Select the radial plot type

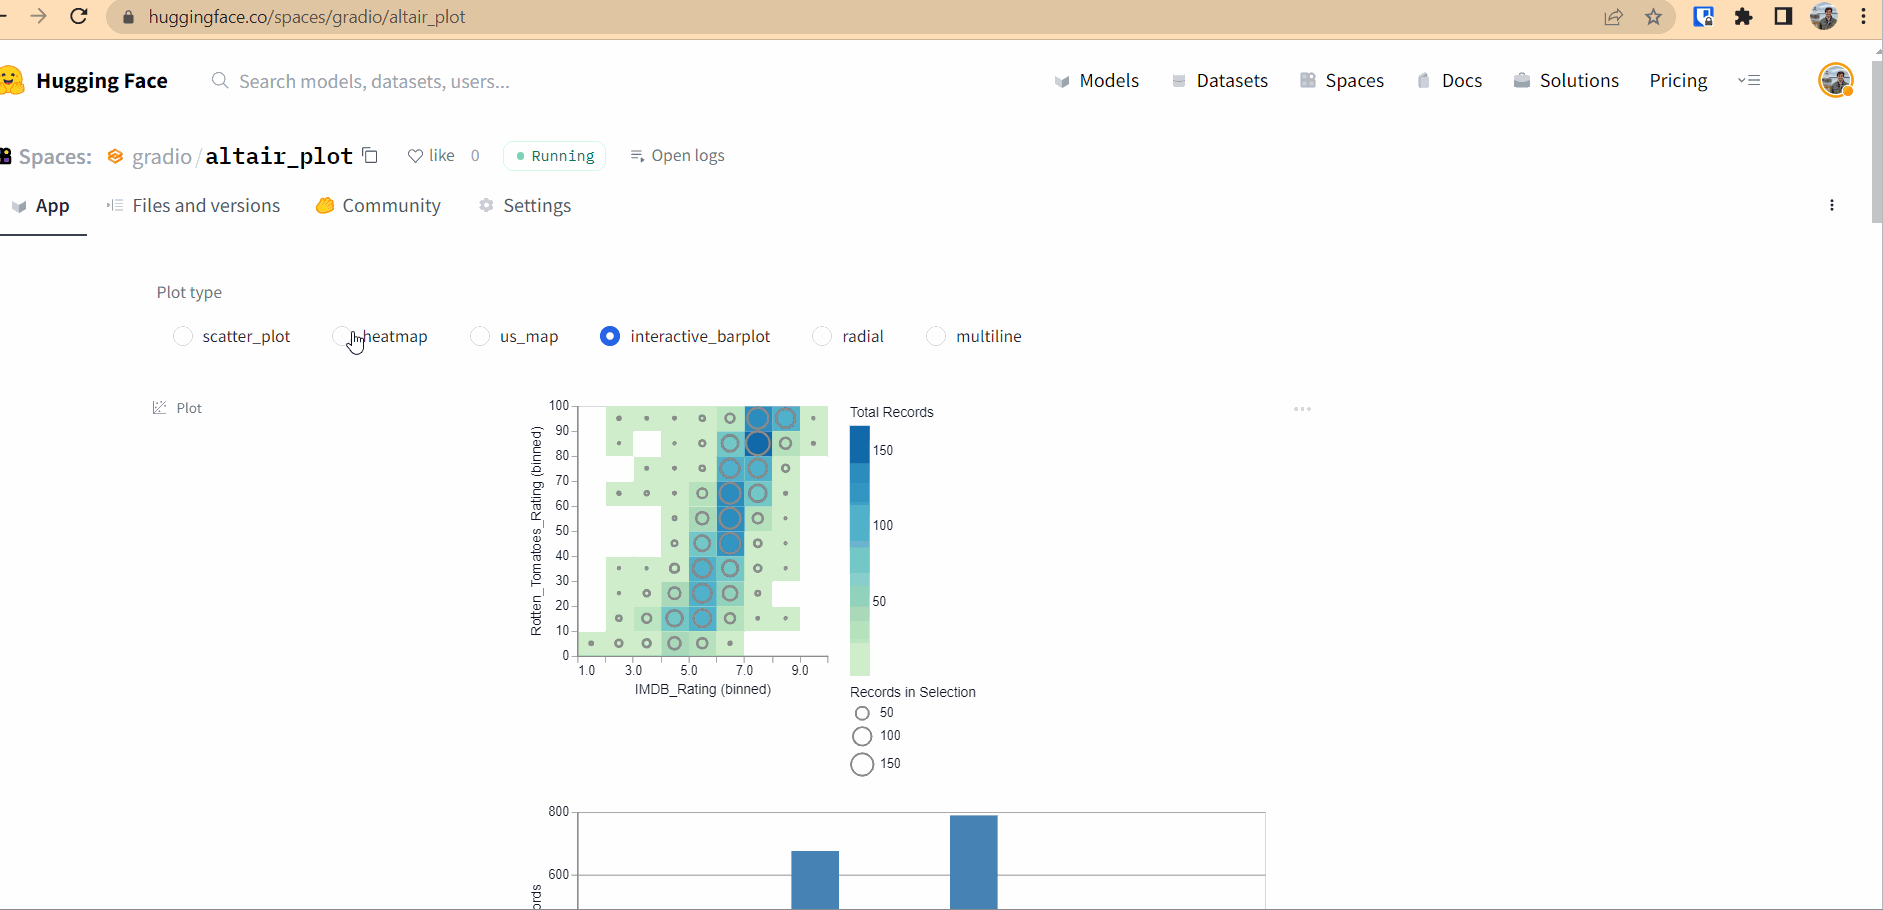tap(820, 336)
